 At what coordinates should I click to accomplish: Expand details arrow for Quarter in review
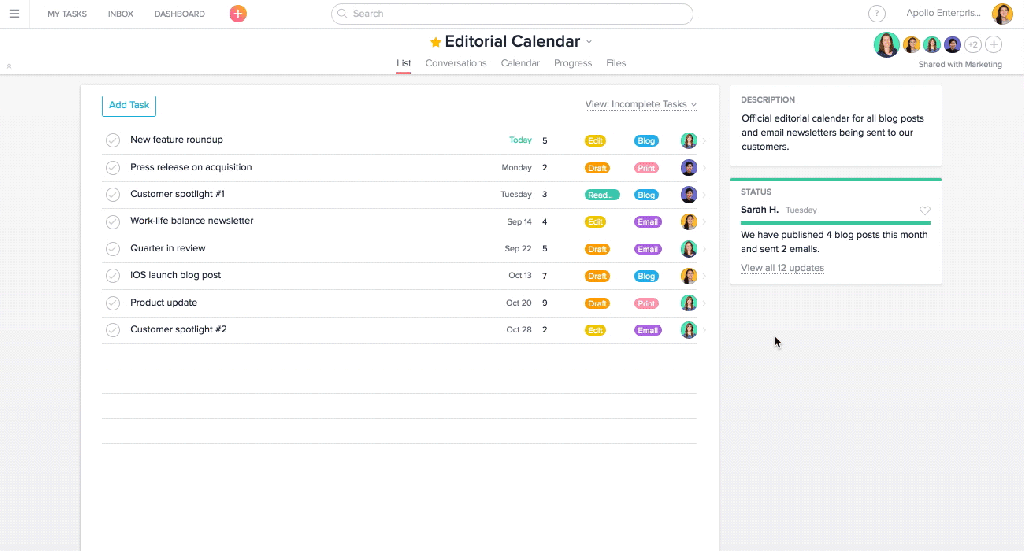(704, 249)
